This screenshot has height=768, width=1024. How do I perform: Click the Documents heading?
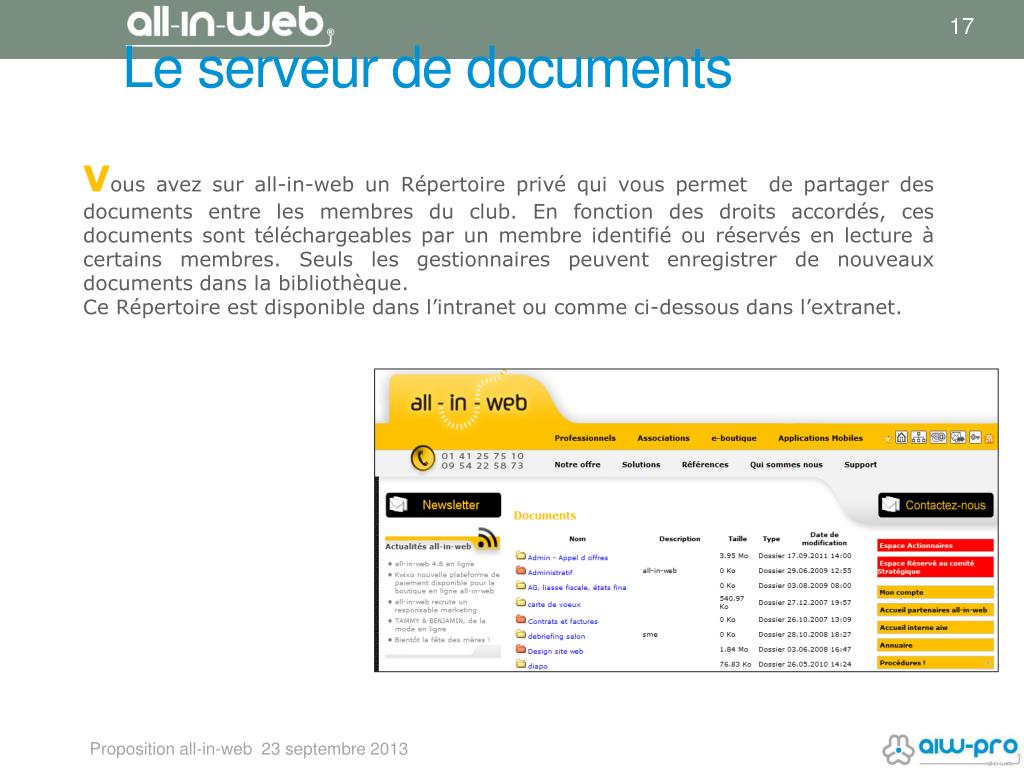[x=545, y=515]
